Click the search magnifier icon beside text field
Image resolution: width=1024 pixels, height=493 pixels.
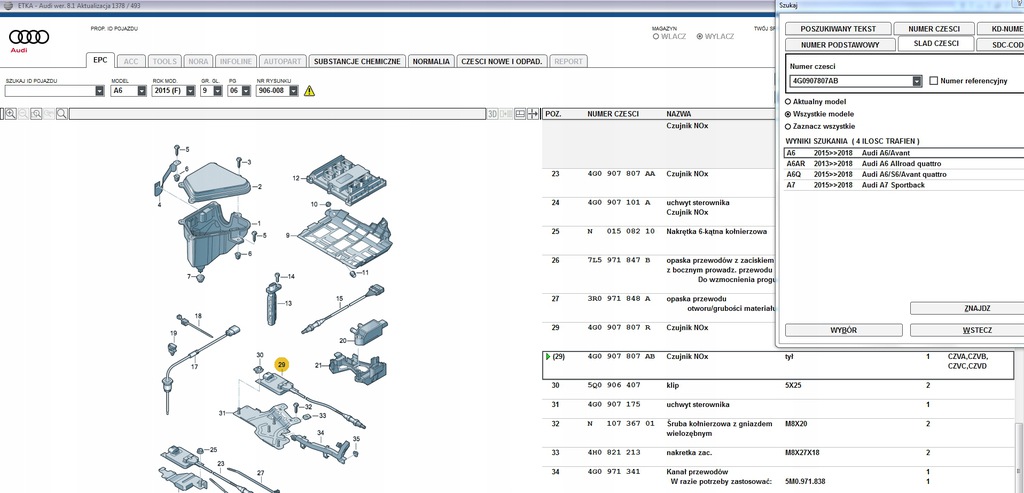coord(61,114)
